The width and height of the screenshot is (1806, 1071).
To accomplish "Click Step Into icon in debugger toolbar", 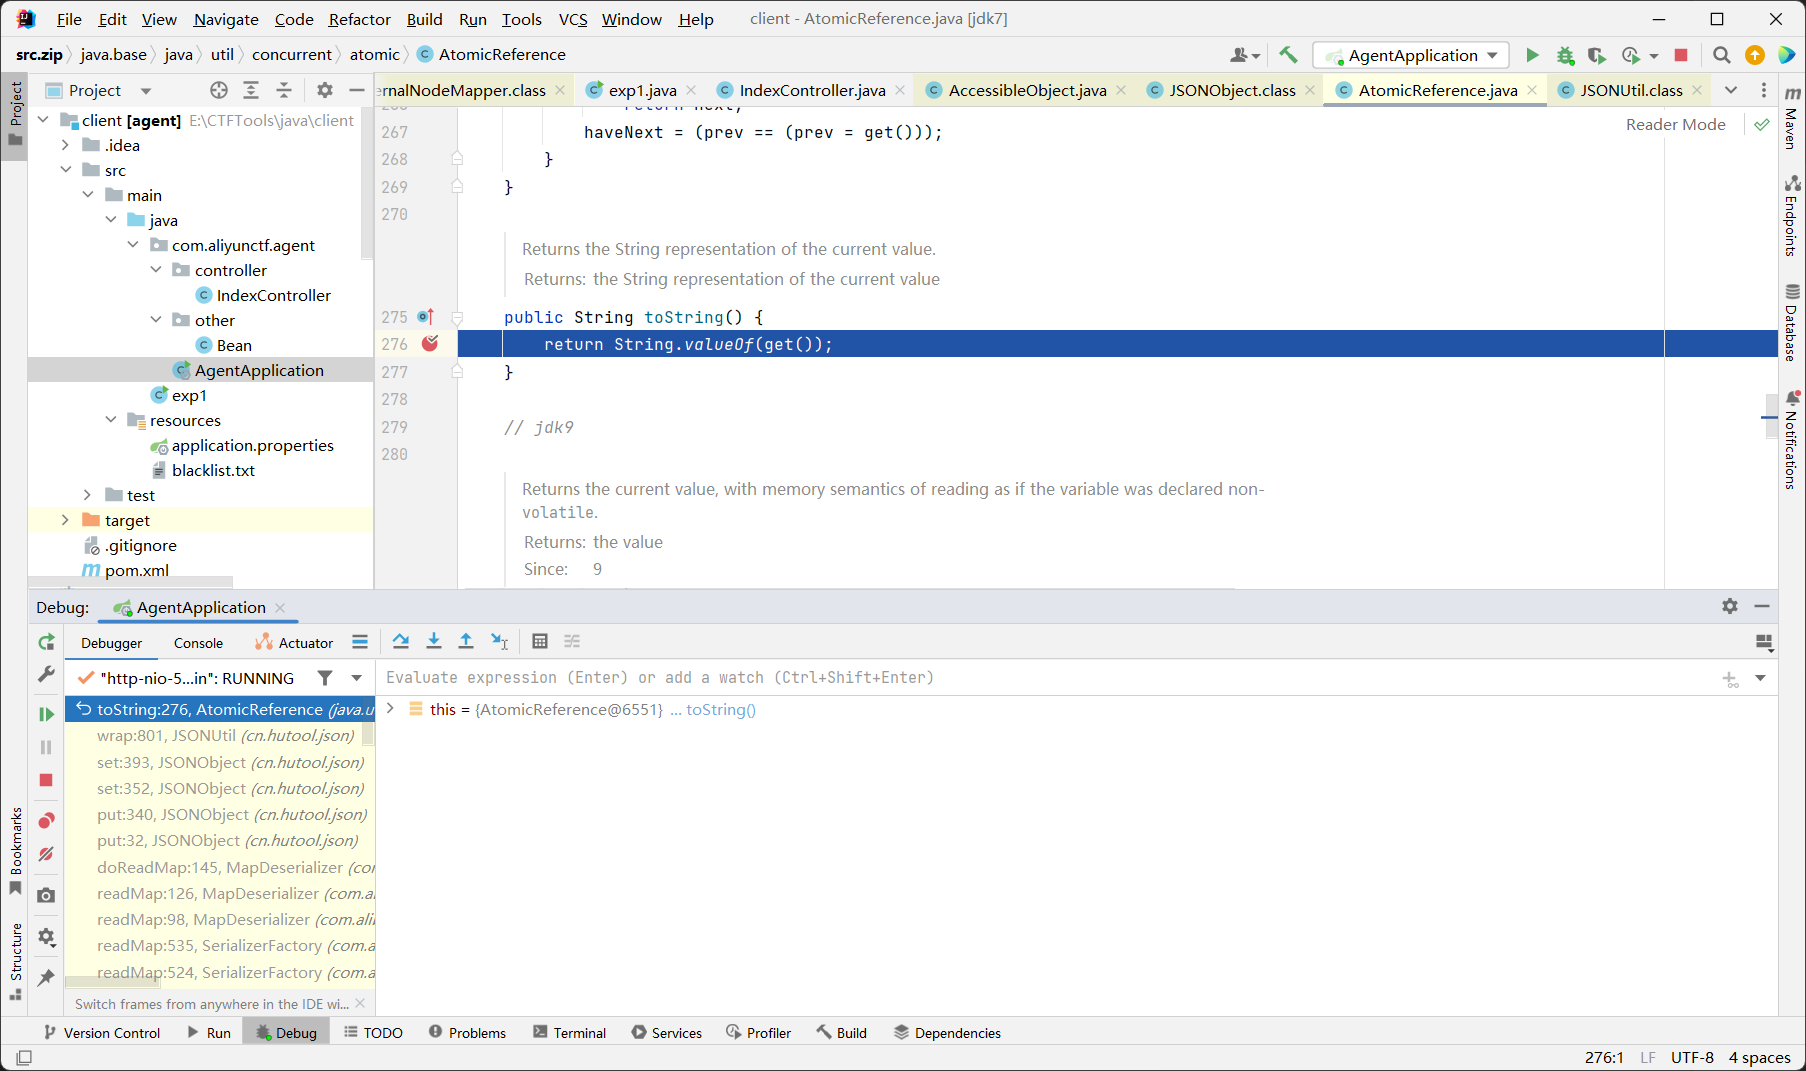I will [433, 642].
